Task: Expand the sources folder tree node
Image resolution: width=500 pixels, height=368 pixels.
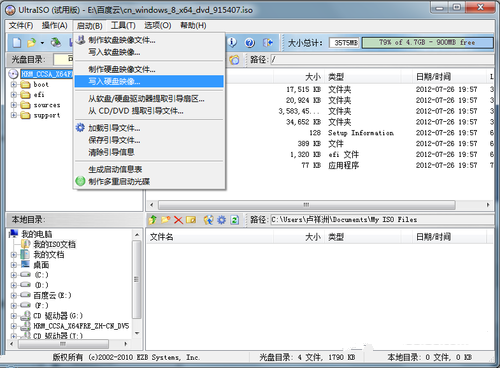Action: coord(14,105)
